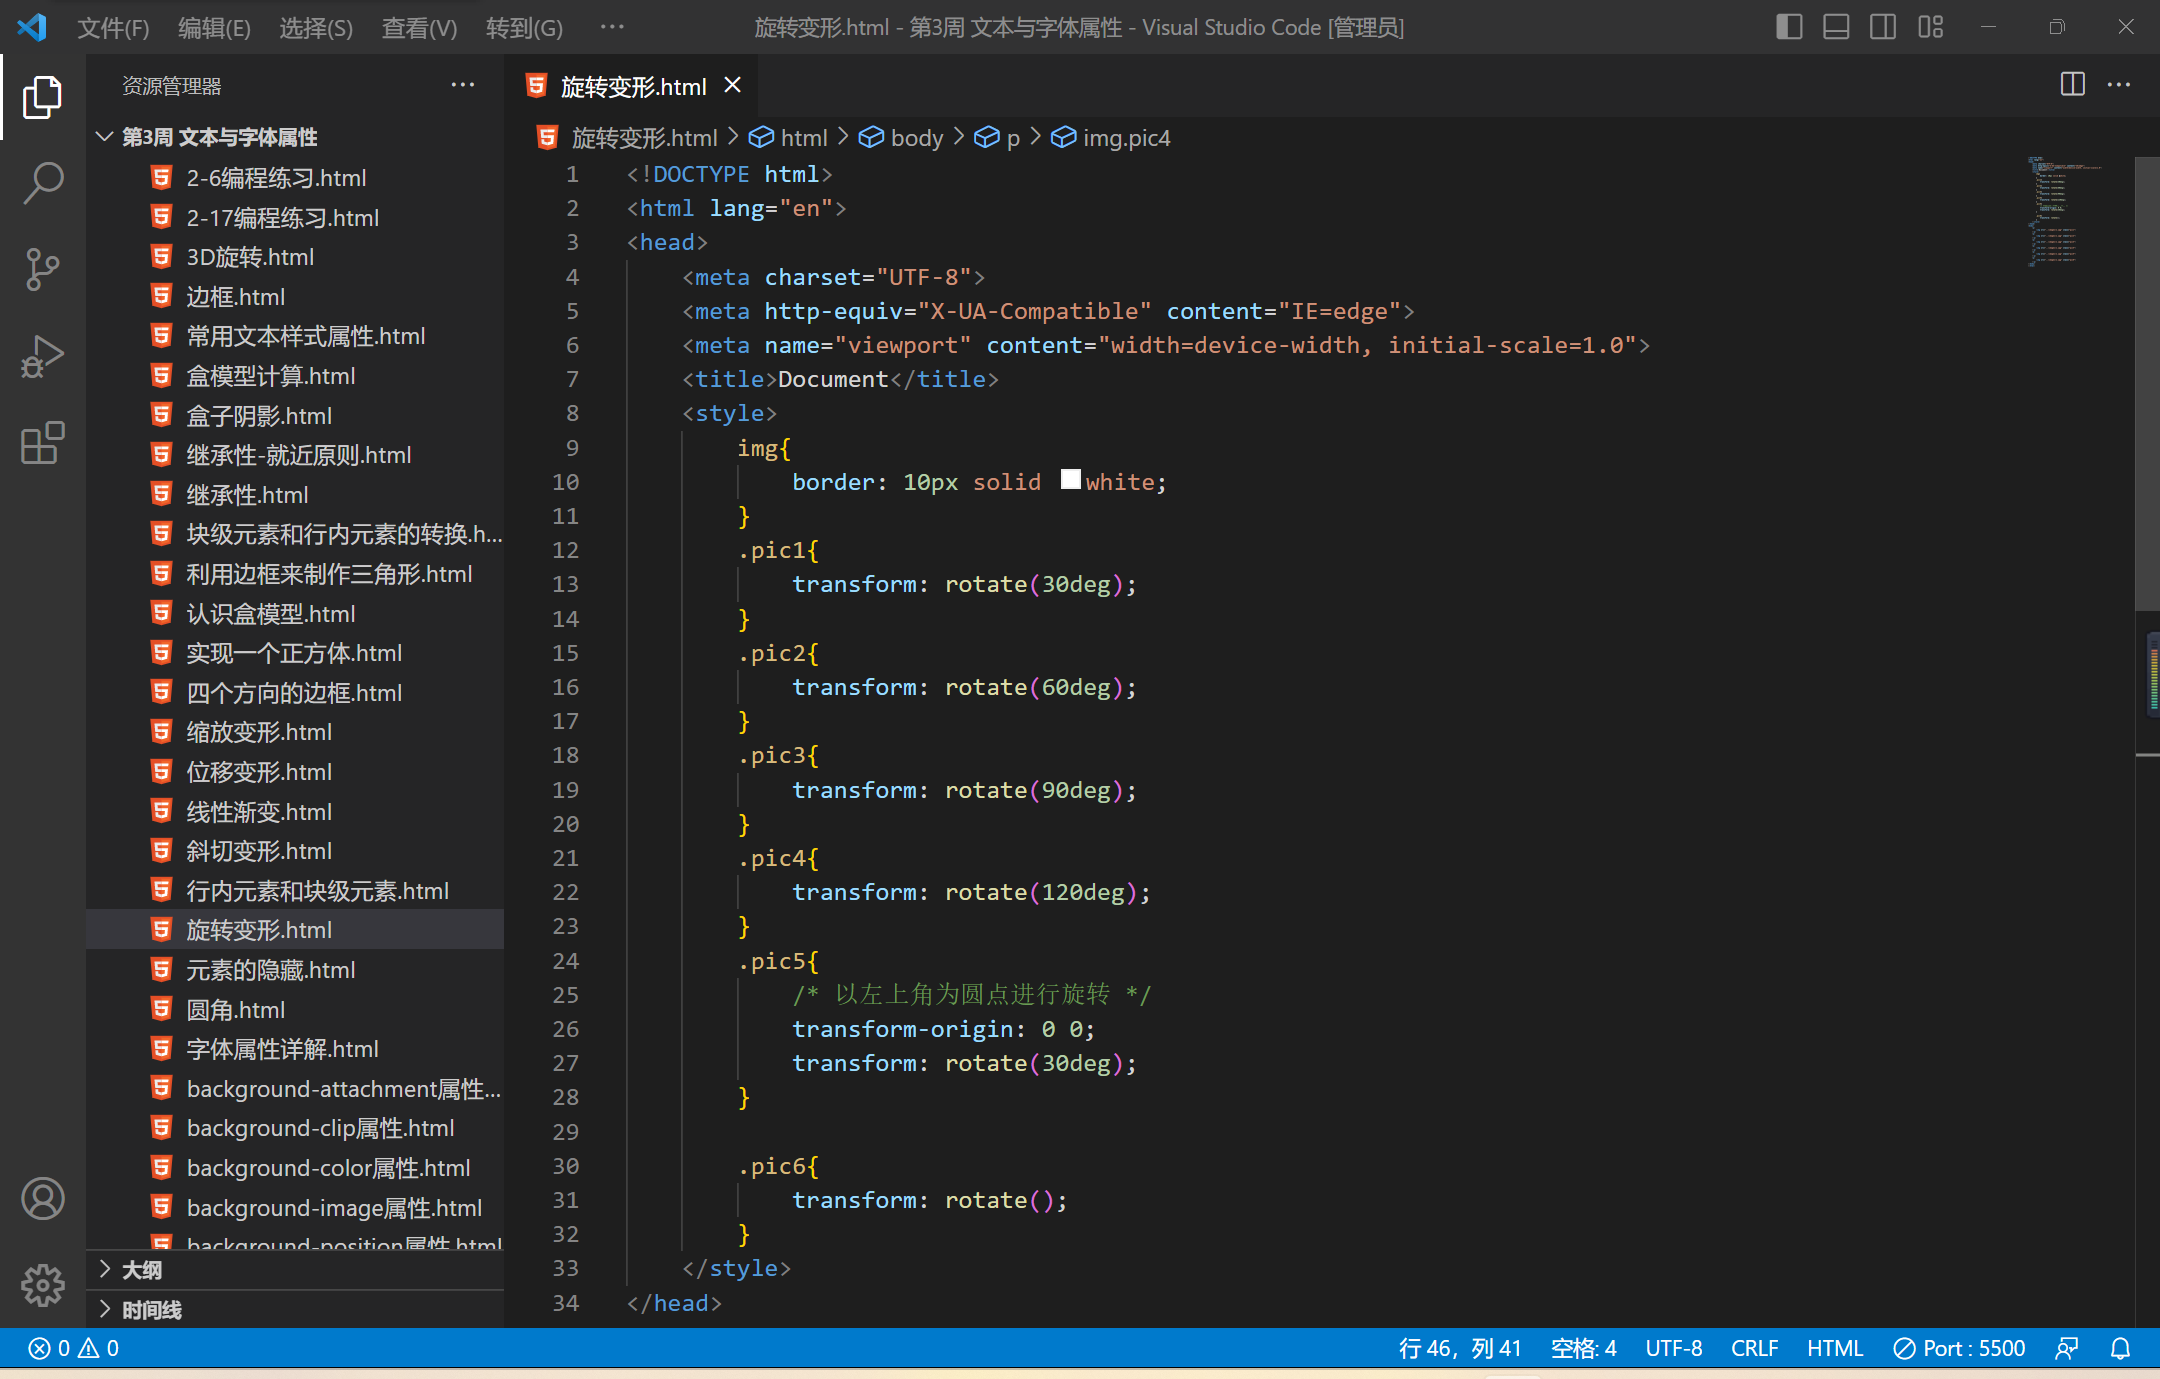Open the Extensions view

[42, 443]
